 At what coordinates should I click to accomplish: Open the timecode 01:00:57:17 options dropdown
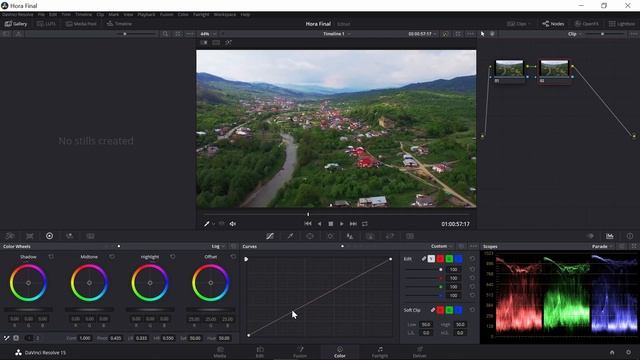point(422,34)
